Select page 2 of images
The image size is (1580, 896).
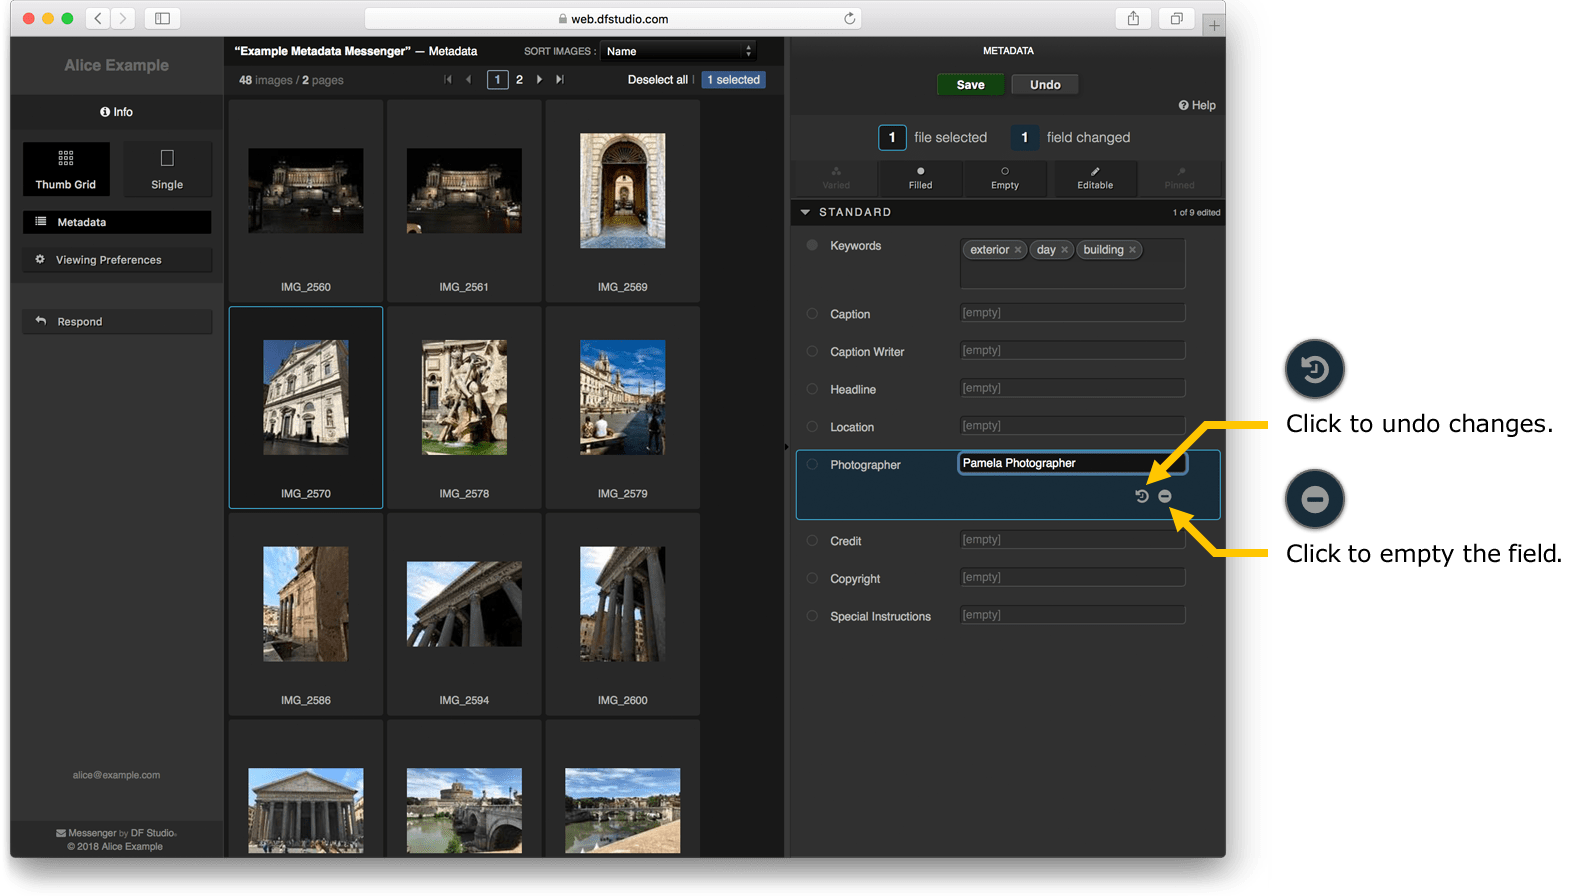519,79
